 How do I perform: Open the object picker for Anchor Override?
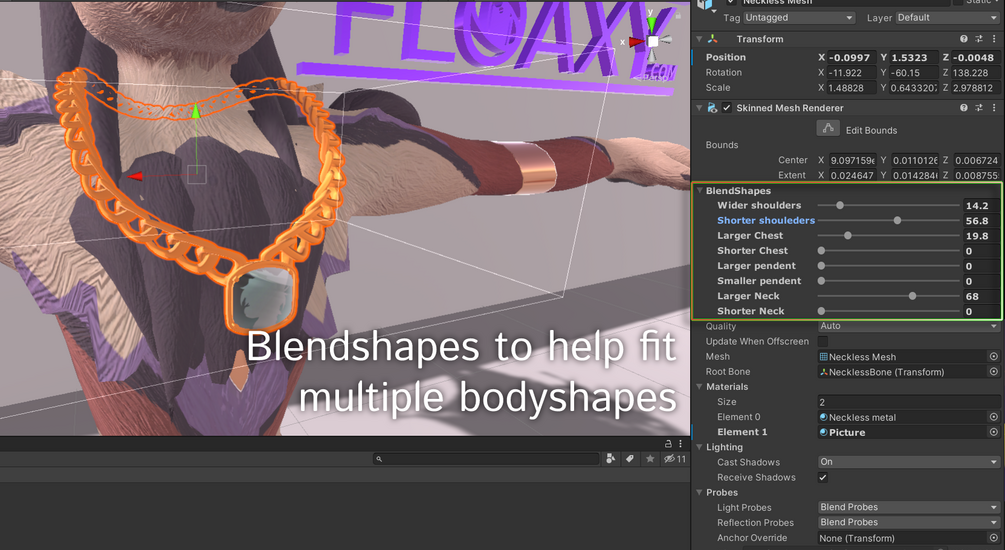click(x=994, y=538)
